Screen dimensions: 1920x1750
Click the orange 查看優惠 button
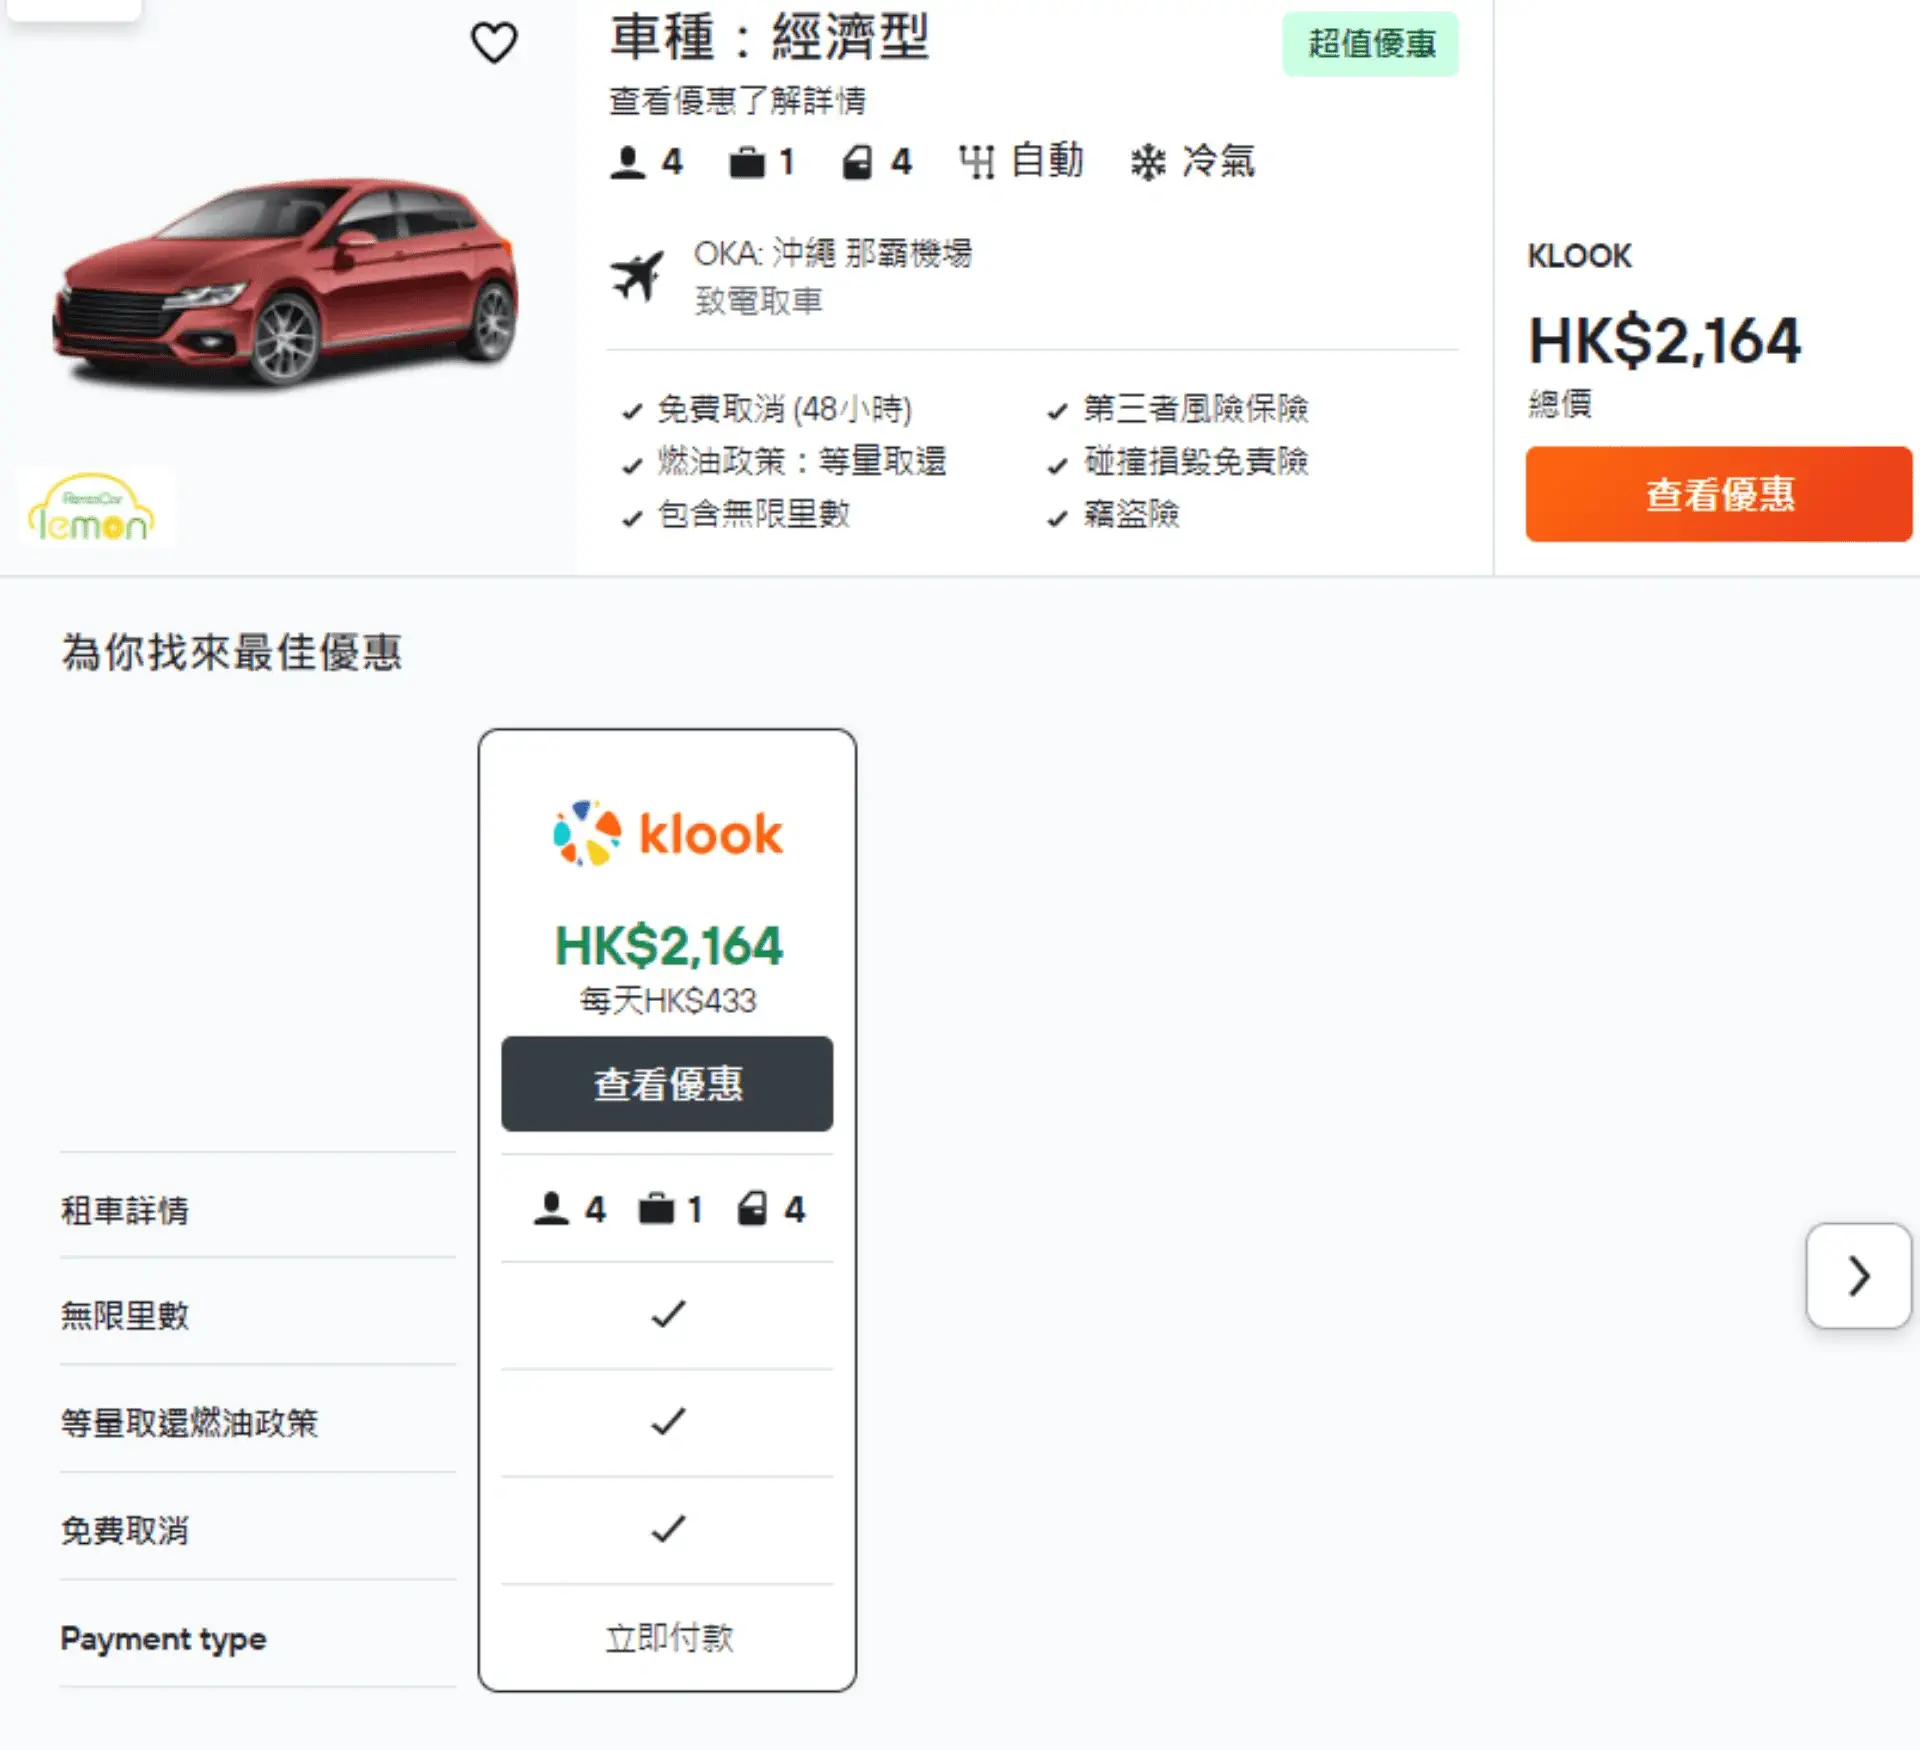pyautogui.click(x=1719, y=494)
